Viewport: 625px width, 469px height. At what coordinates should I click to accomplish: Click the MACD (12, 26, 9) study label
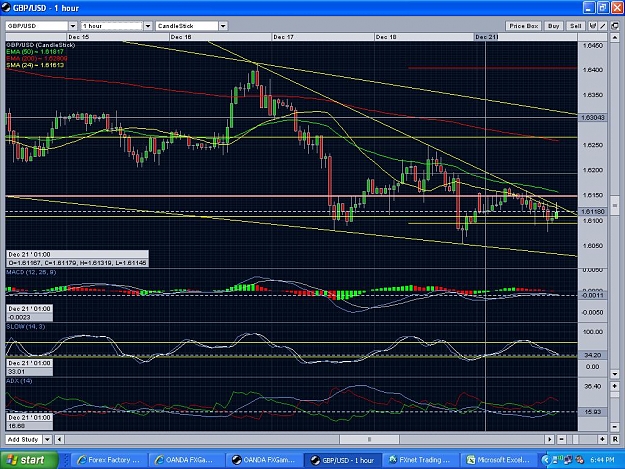31,273
